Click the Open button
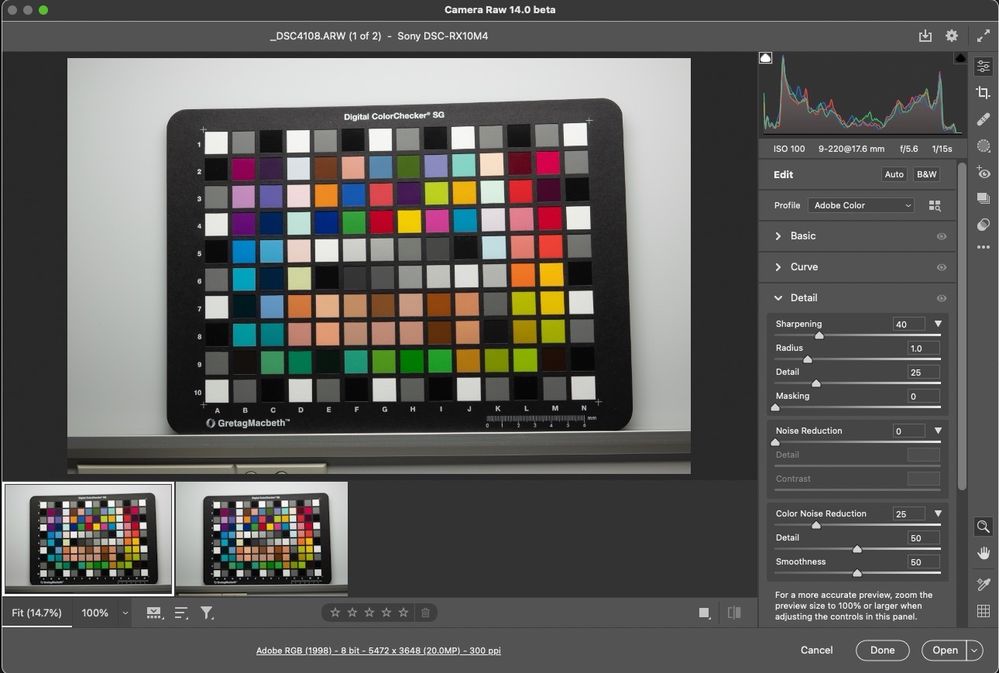 944,650
